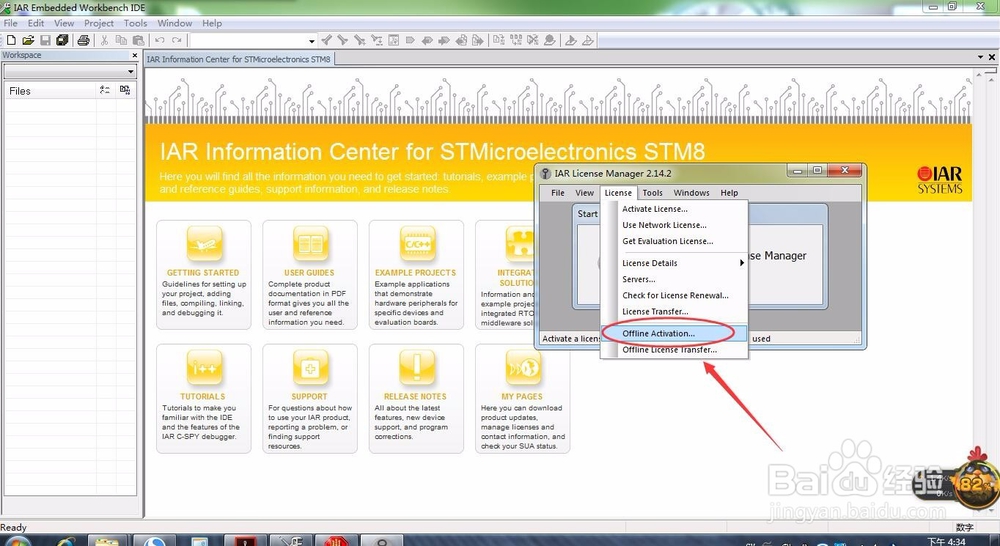Open the IDE Project menu

click(99, 23)
